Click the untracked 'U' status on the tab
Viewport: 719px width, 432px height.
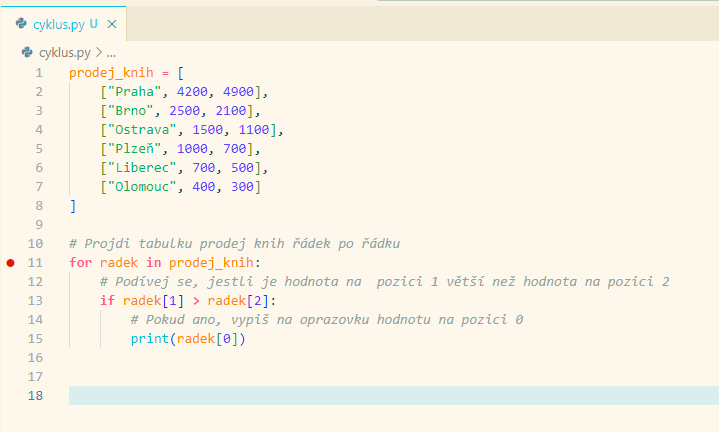[x=93, y=23]
